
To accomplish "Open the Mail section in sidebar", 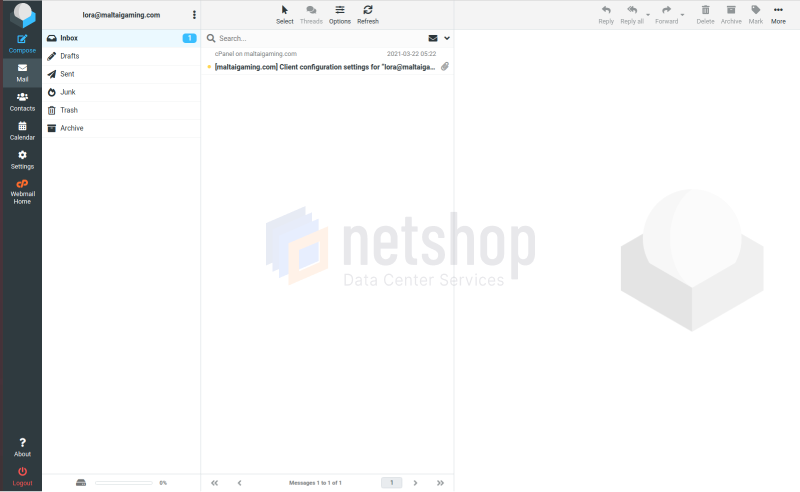I will (x=22, y=73).
